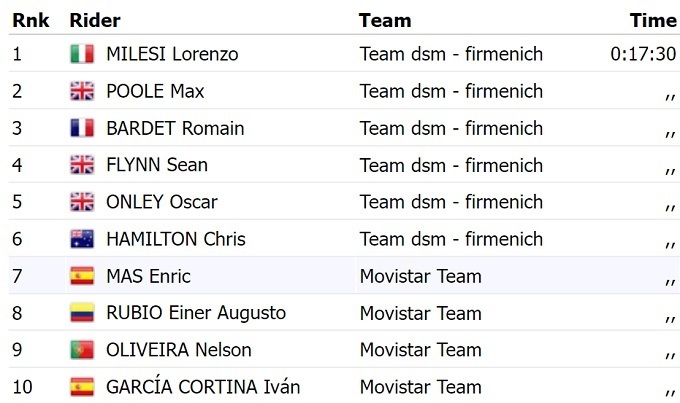Select rider FLYNN Sean
Image resolution: width=680 pixels, height=403 pixels.
pyautogui.click(x=157, y=165)
